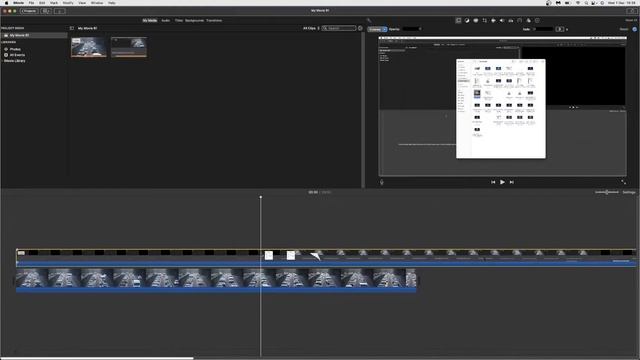Switch to the Titles tab
The width and height of the screenshot is (640, 360).
tap(179, 20)
